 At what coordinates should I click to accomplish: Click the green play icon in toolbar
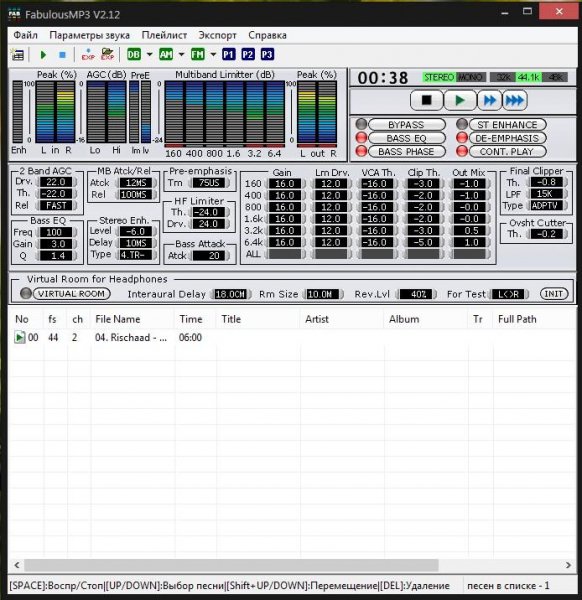point(43,55)
